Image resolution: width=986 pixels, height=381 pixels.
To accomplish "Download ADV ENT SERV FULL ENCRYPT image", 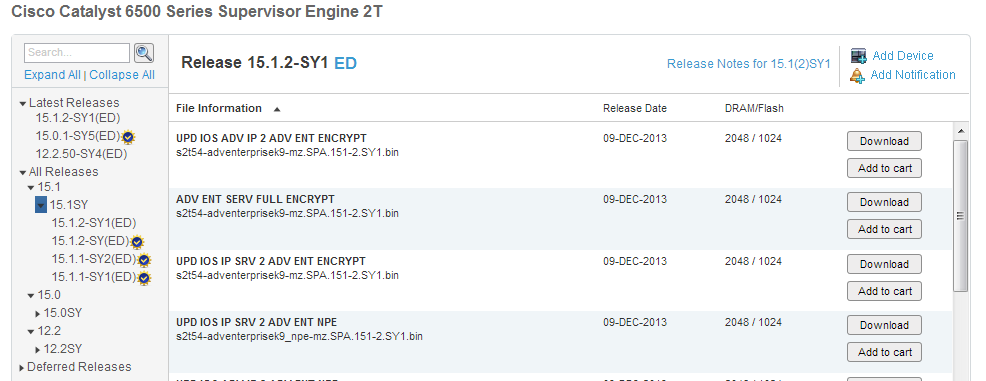I will [884, 202].
